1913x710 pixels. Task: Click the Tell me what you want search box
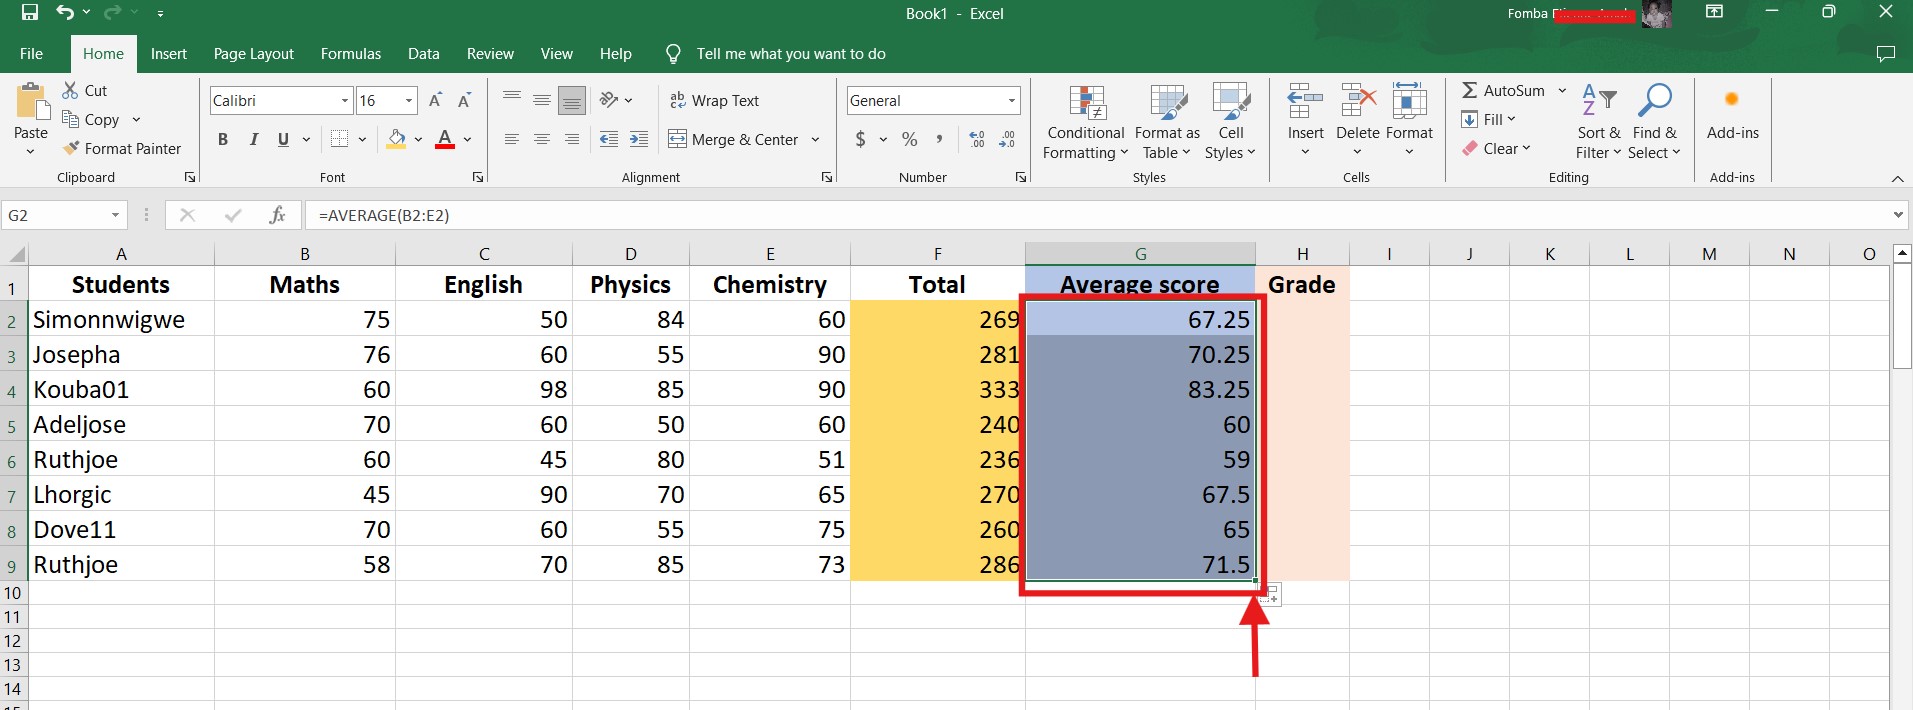[790, 54]
